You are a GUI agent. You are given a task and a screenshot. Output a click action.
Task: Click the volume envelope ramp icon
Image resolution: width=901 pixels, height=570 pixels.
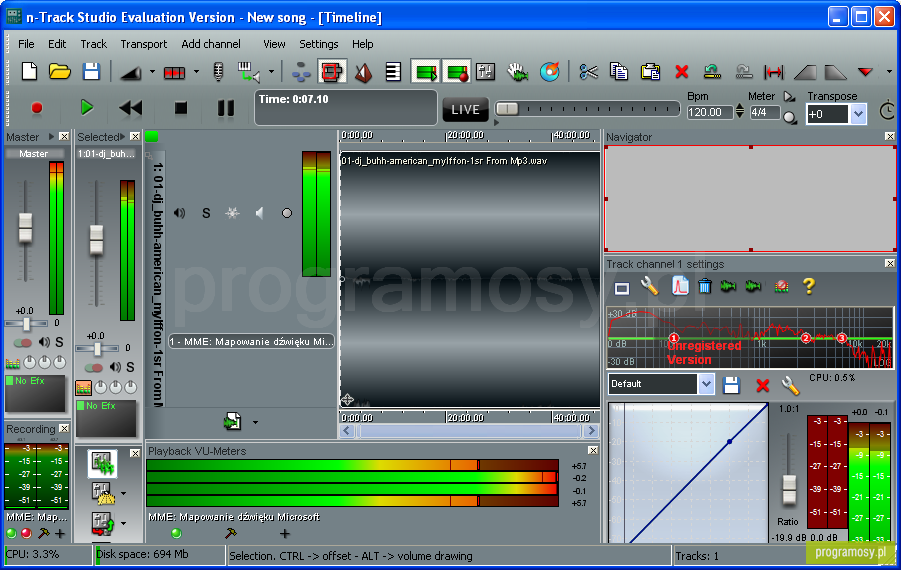pos(131,72)
